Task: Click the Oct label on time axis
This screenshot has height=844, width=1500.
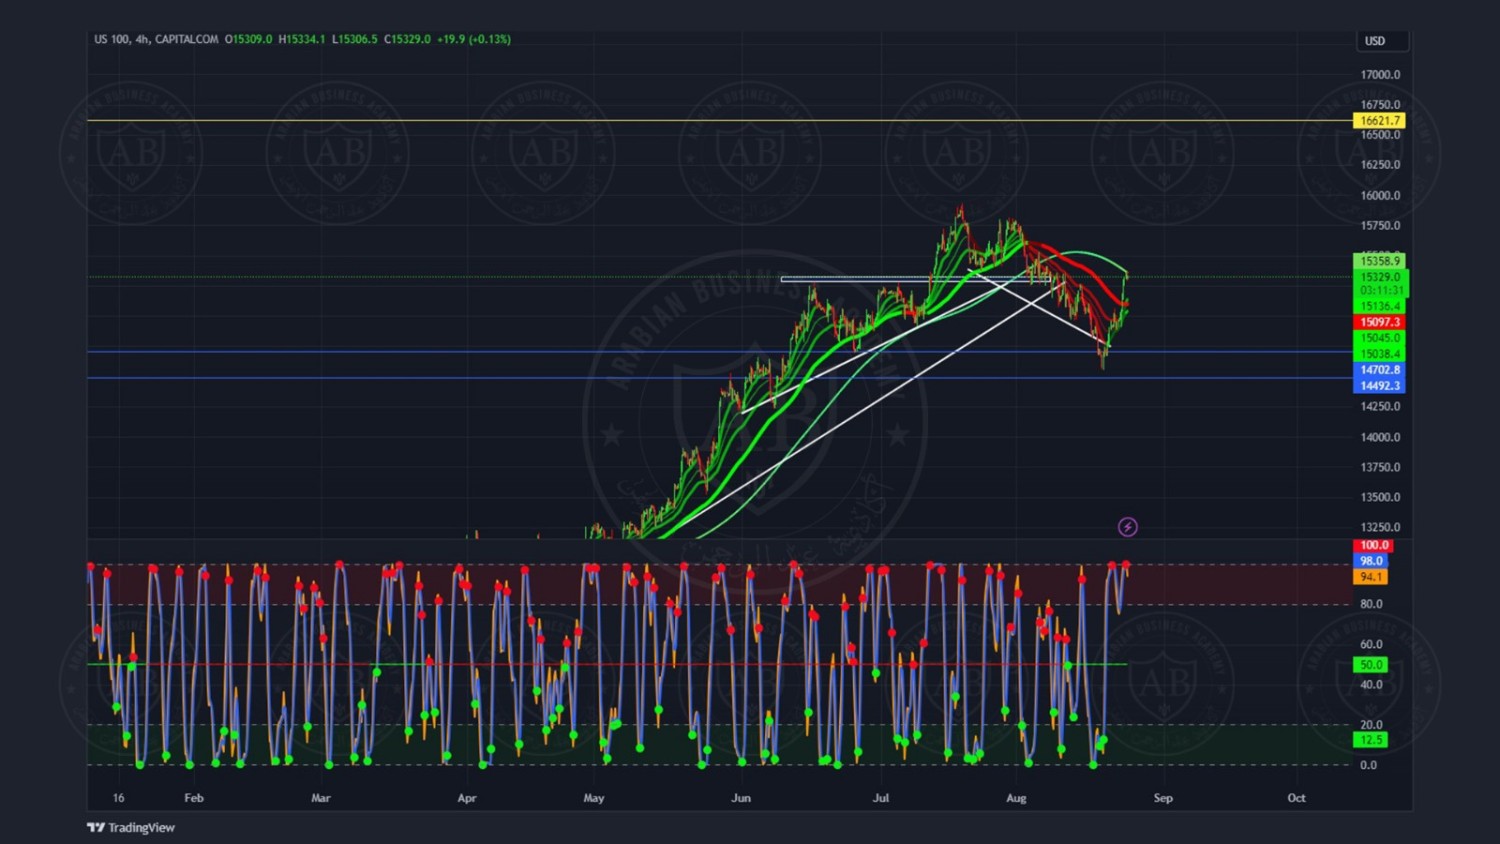Action: tap(1297, 798)
